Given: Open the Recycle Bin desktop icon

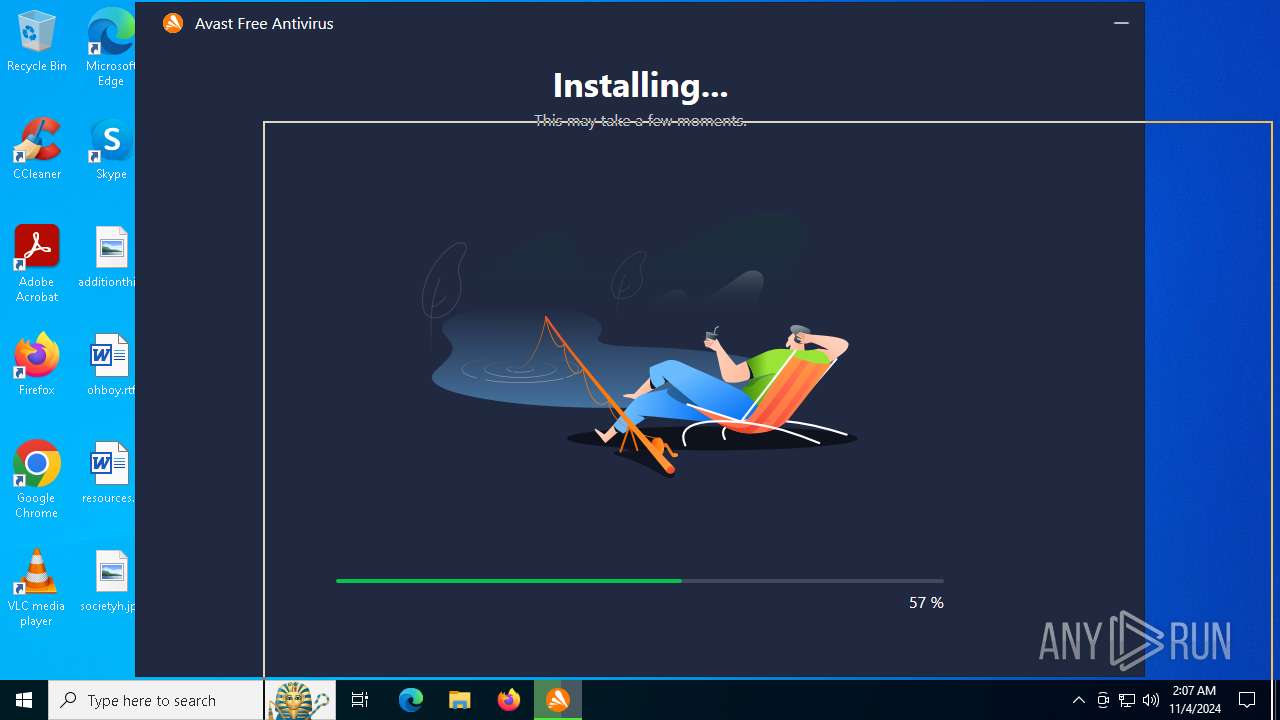Looking at the screenshot, I should (37, 41).
